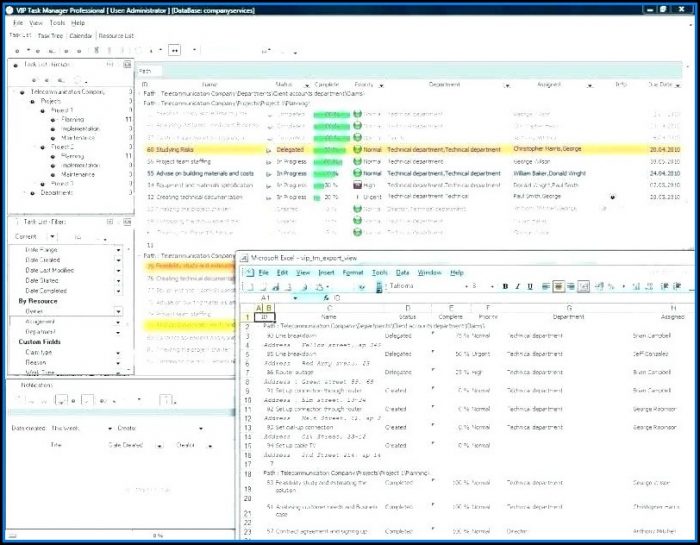
Task: Click the Name column header in task list
Action: (209, 84)
